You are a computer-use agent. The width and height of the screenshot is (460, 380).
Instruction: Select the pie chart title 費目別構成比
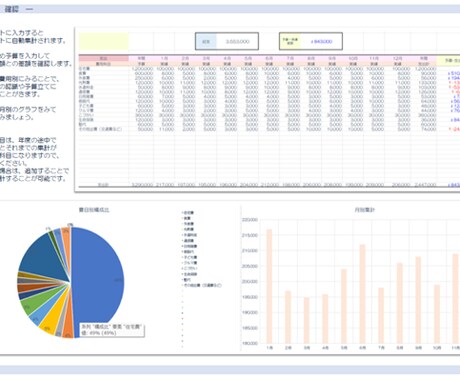[94, 210]
